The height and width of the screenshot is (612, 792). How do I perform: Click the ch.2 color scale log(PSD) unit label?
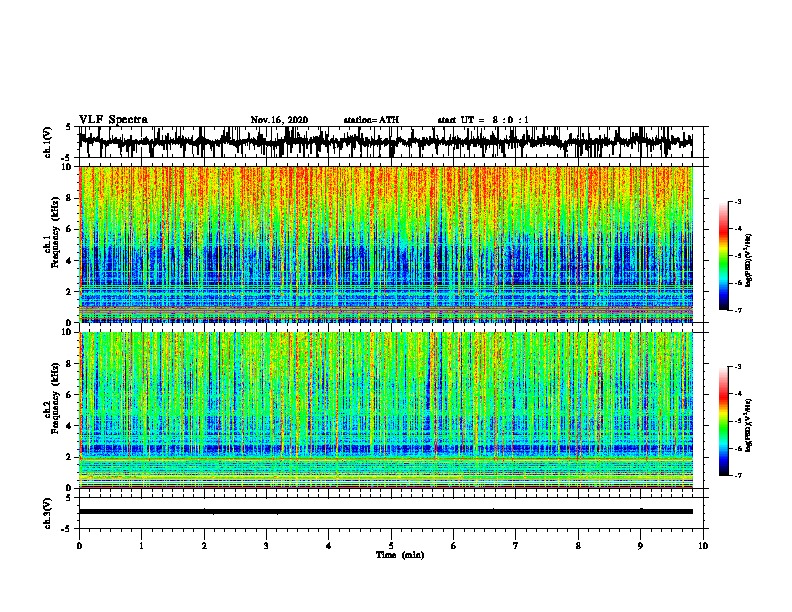tap(749, 425)
